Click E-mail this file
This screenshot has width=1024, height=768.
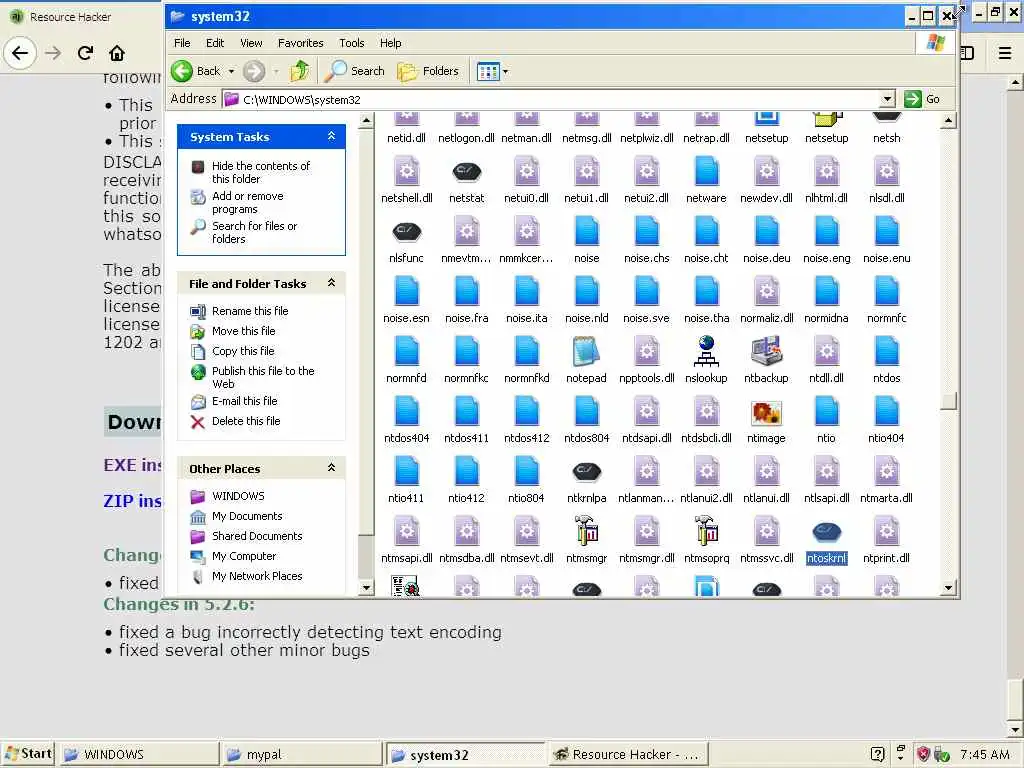pos(244,401)
